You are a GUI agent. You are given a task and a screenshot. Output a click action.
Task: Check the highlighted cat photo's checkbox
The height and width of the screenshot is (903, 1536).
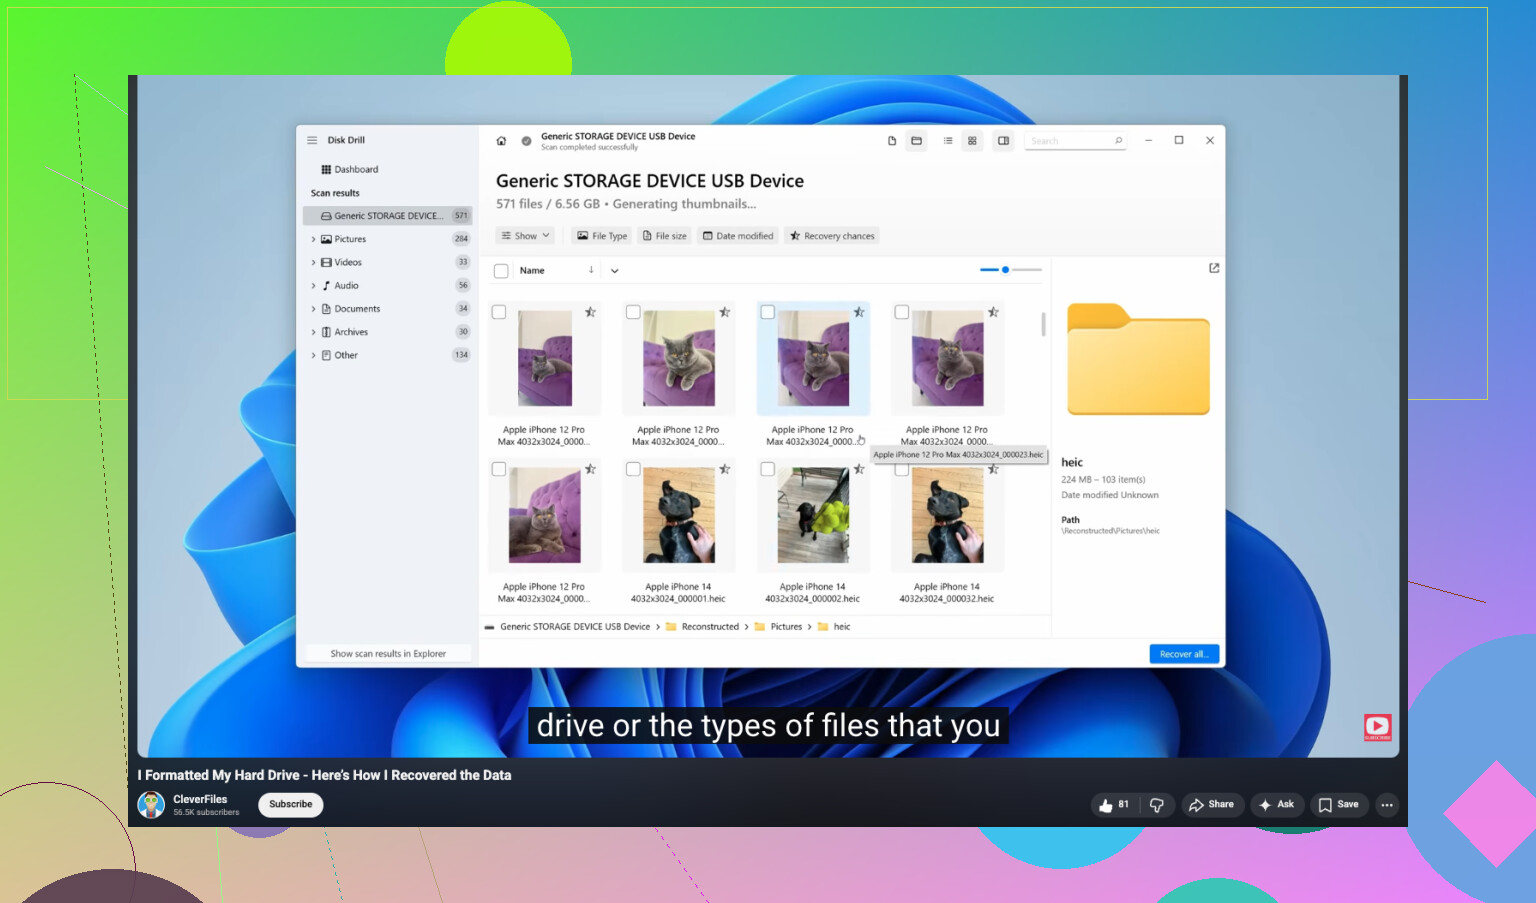[767, 312]
